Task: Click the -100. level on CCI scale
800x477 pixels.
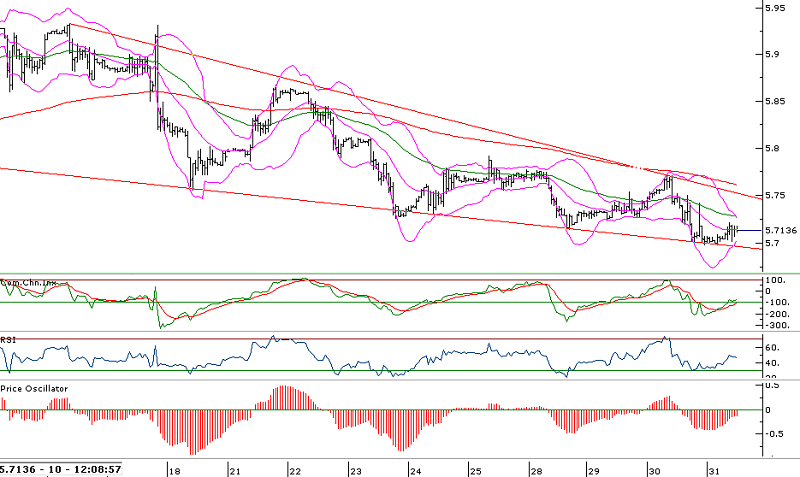Action: (778, 303)
